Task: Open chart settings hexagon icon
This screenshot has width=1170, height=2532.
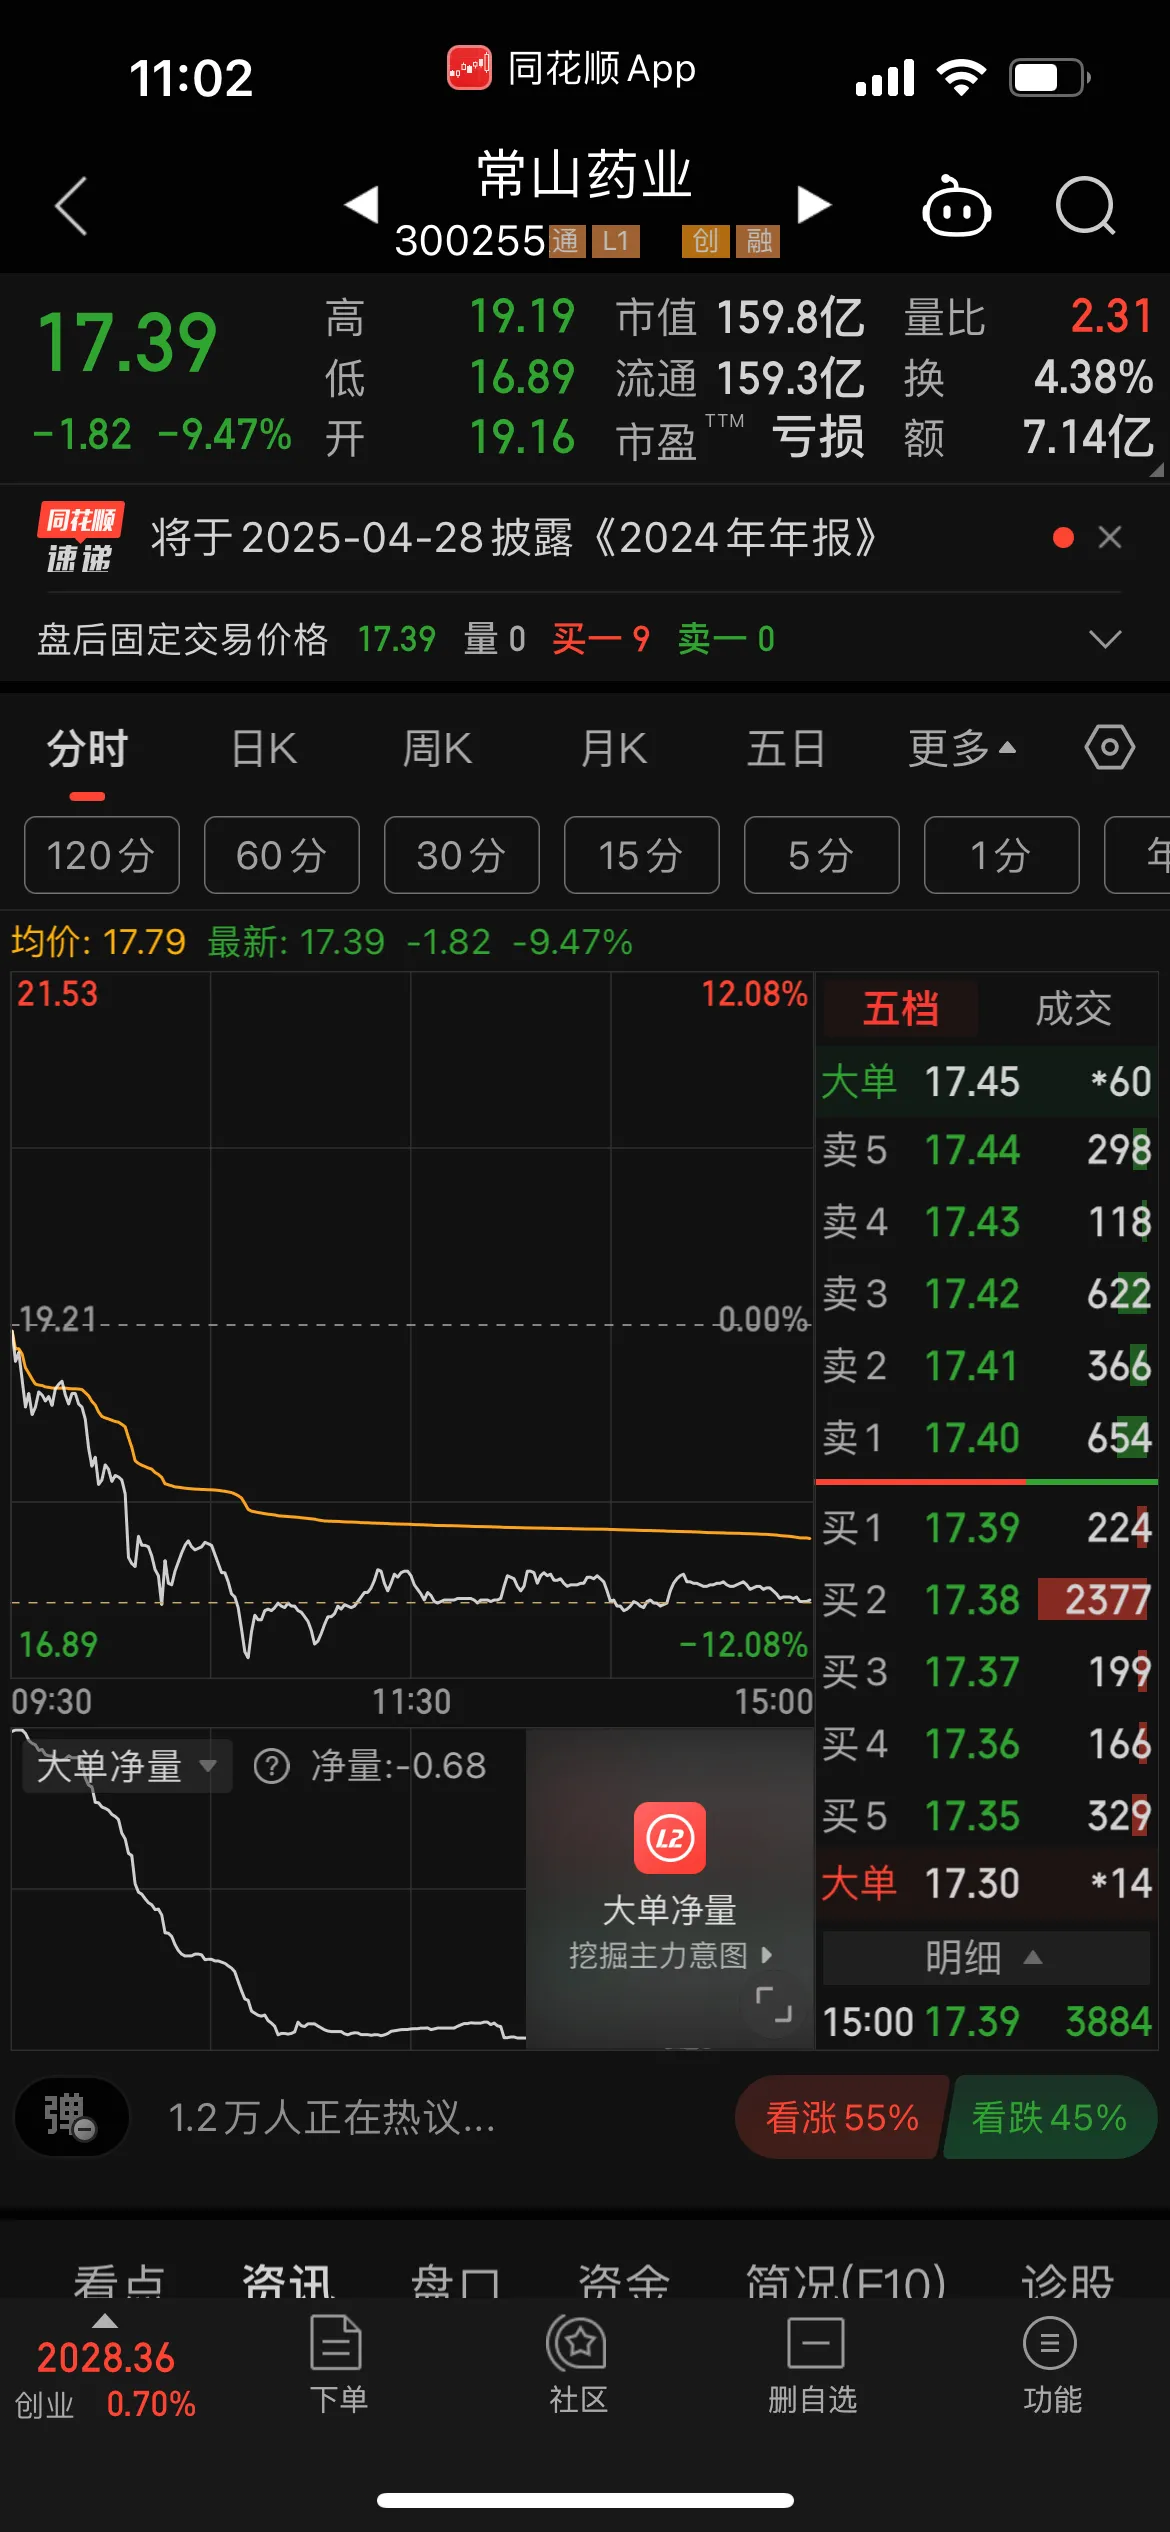Action: click(1110, 748)
